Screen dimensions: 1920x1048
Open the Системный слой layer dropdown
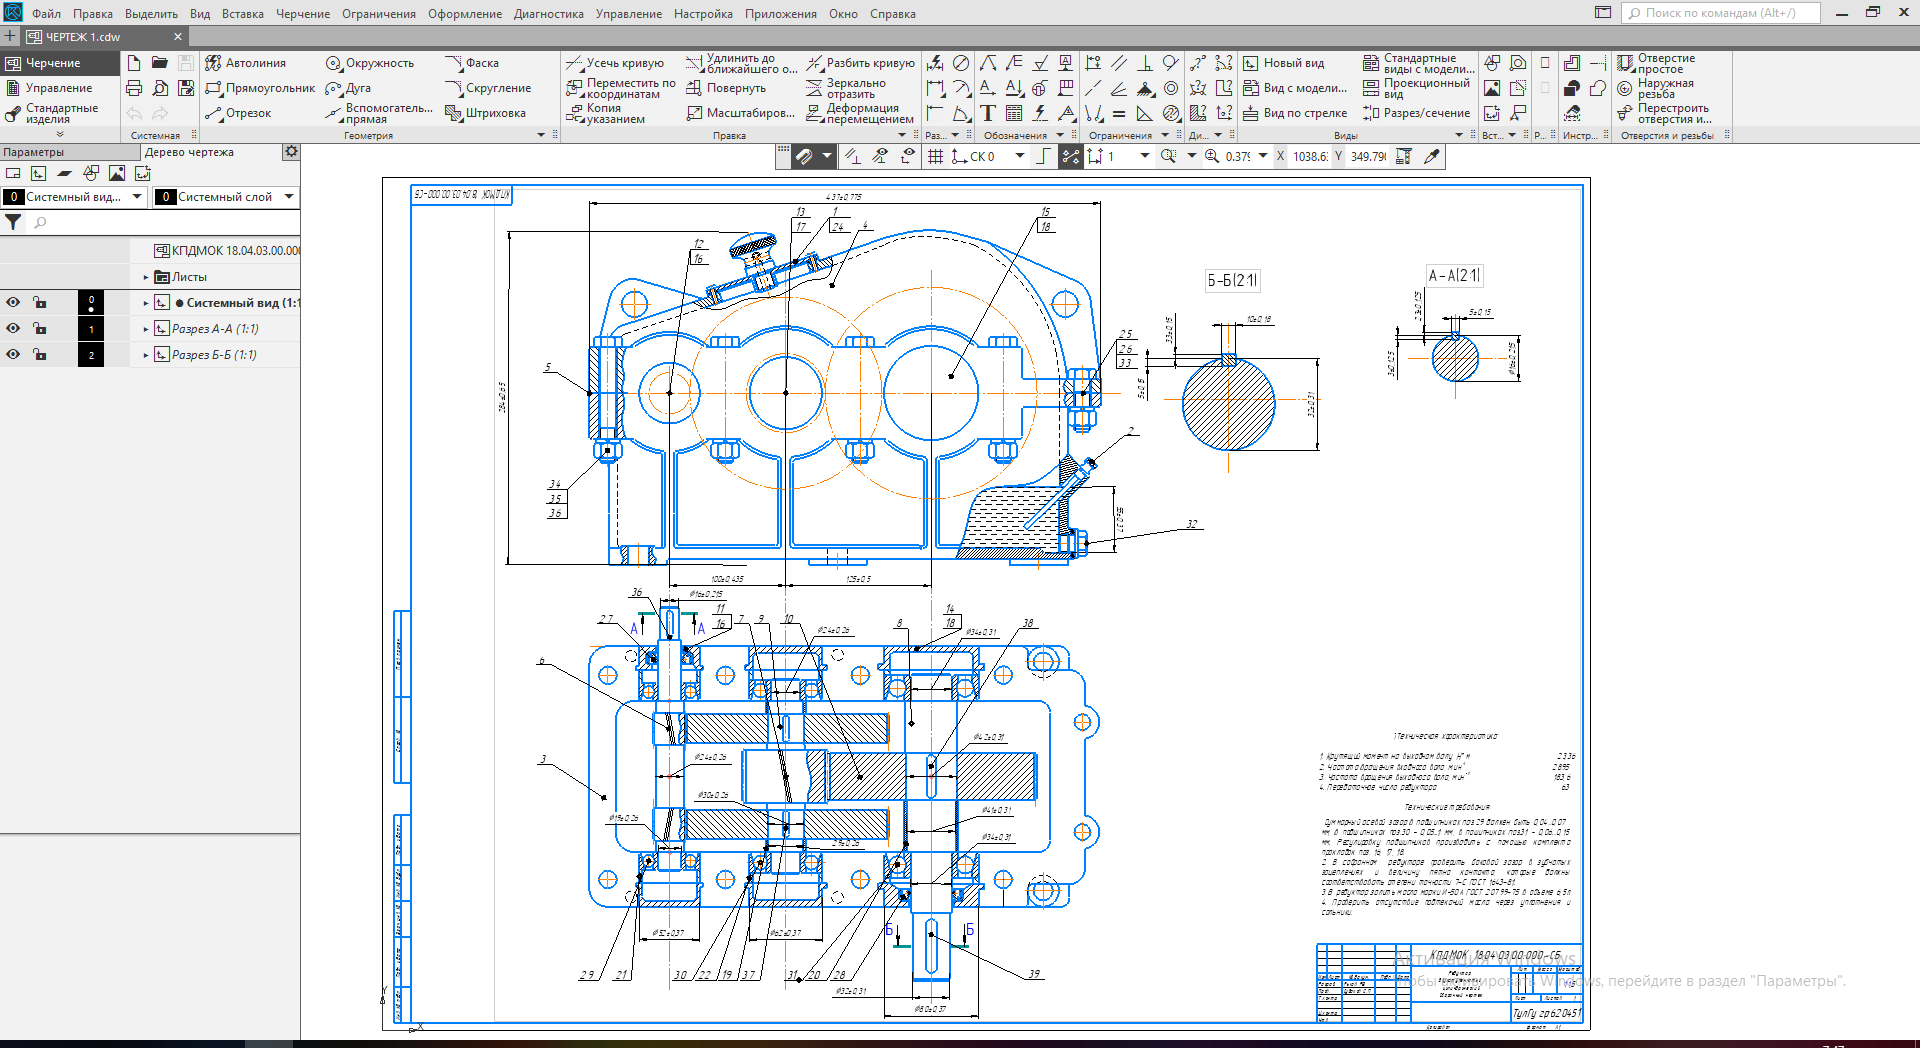[x=289, y=197]
